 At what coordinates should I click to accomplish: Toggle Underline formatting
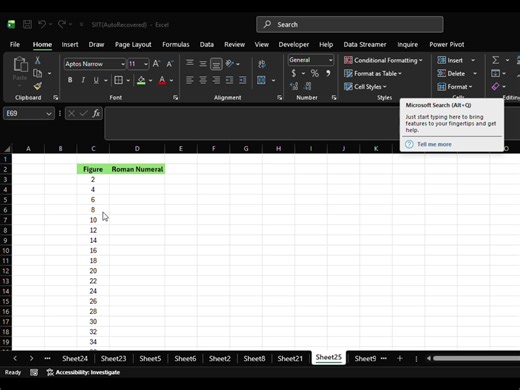pos(96,80)
